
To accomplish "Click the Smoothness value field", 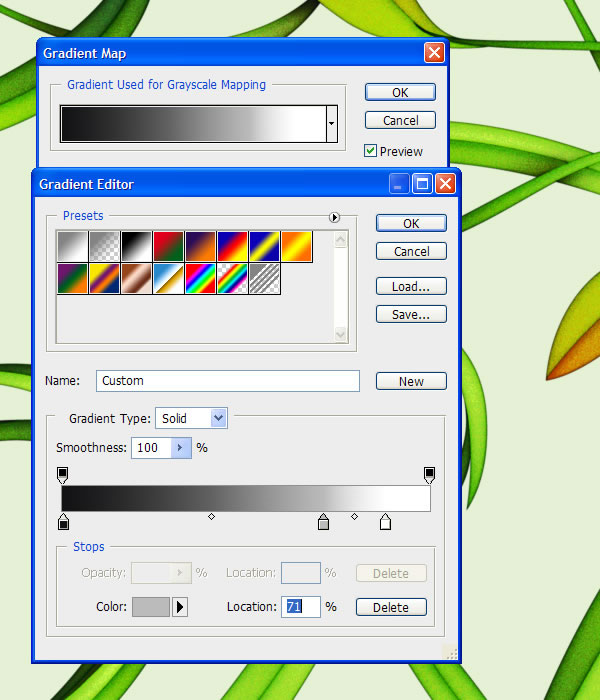I will click(x=151, y=448).
